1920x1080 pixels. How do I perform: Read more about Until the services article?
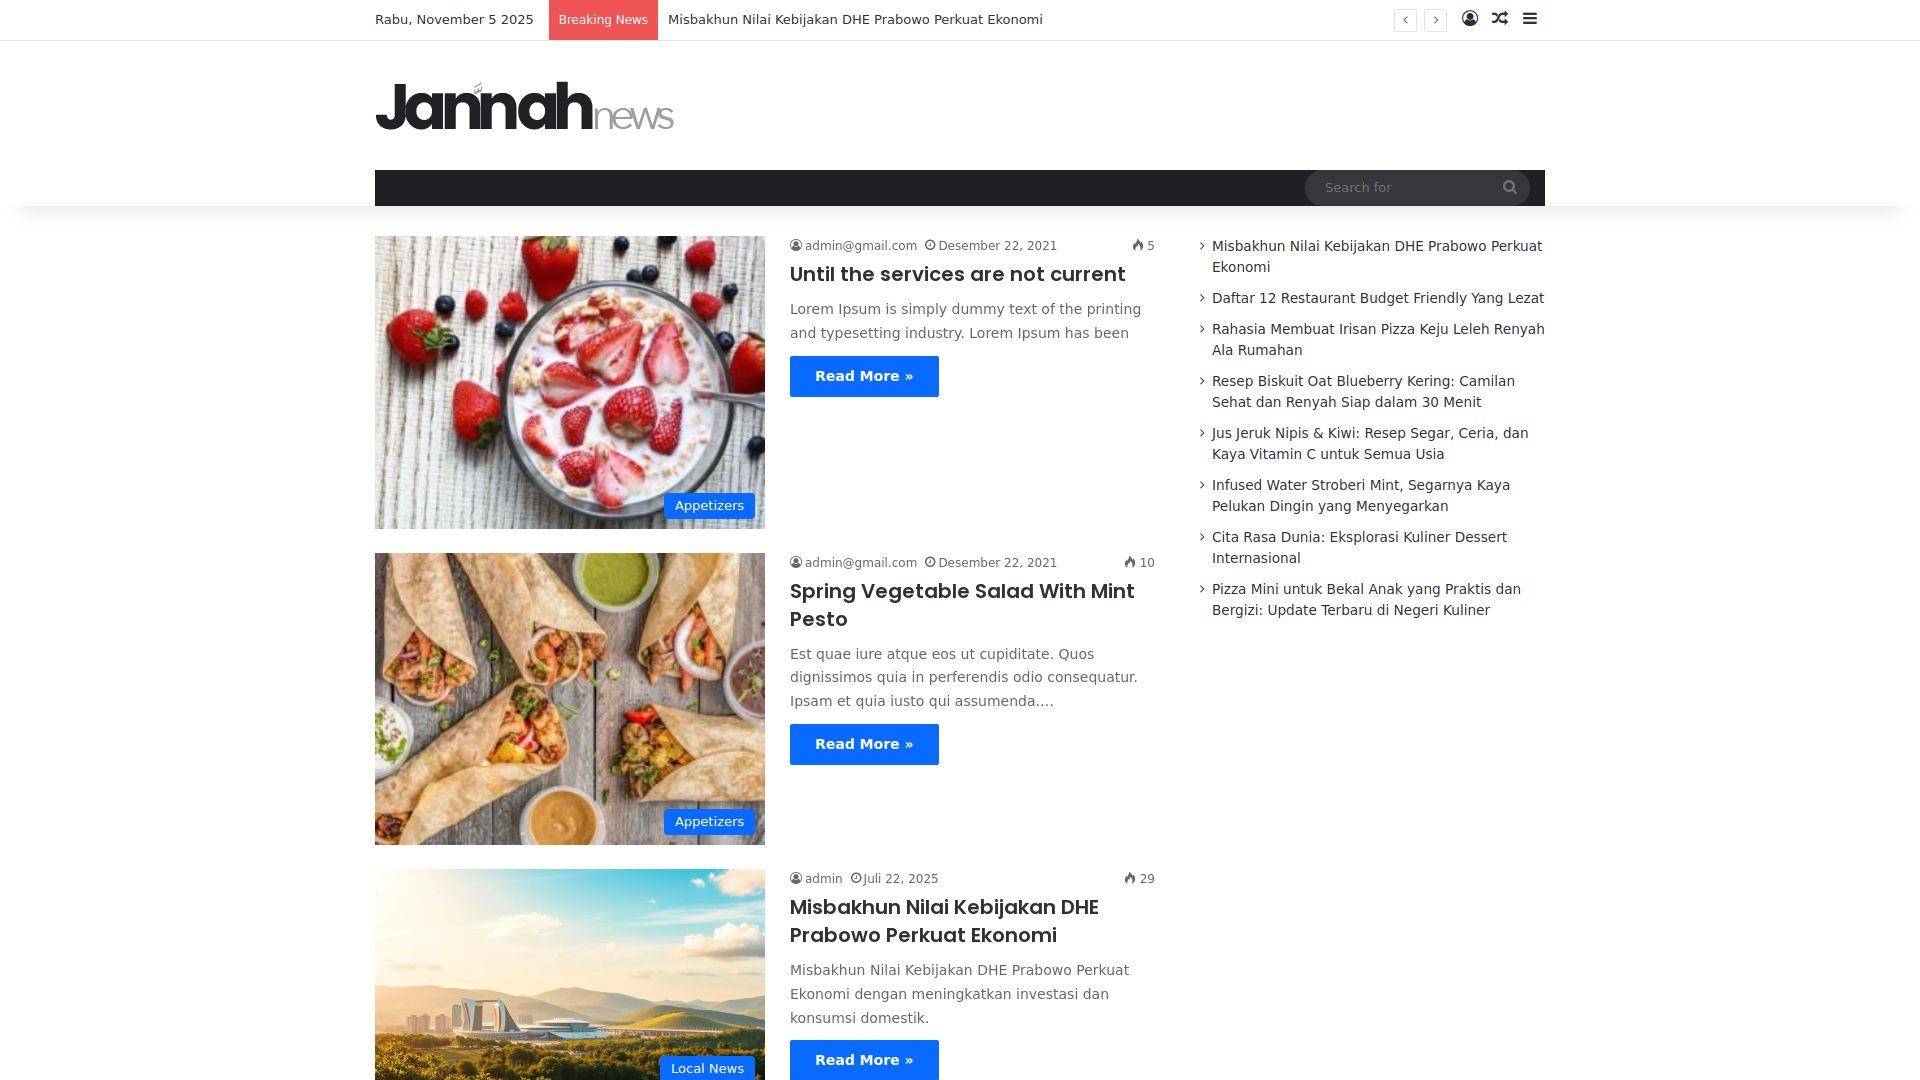click(x=864, y=377)
